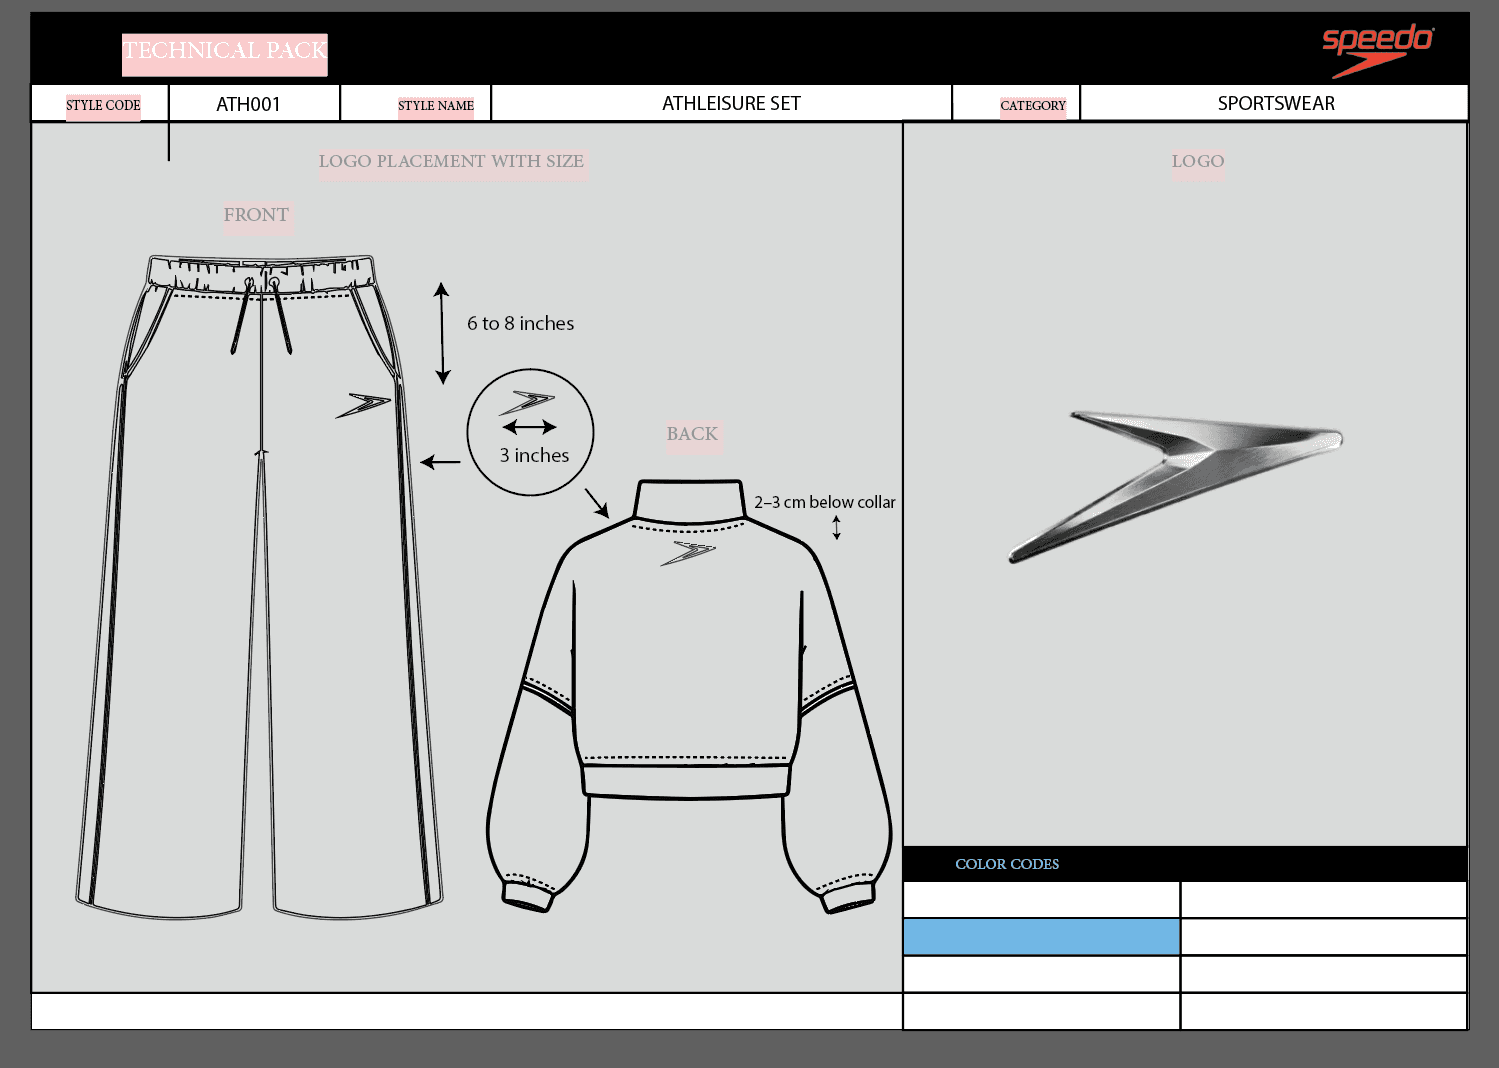Select the SPORTSWEAR category value
Screen dimensions: 1499x1068
click(1276, 103)
